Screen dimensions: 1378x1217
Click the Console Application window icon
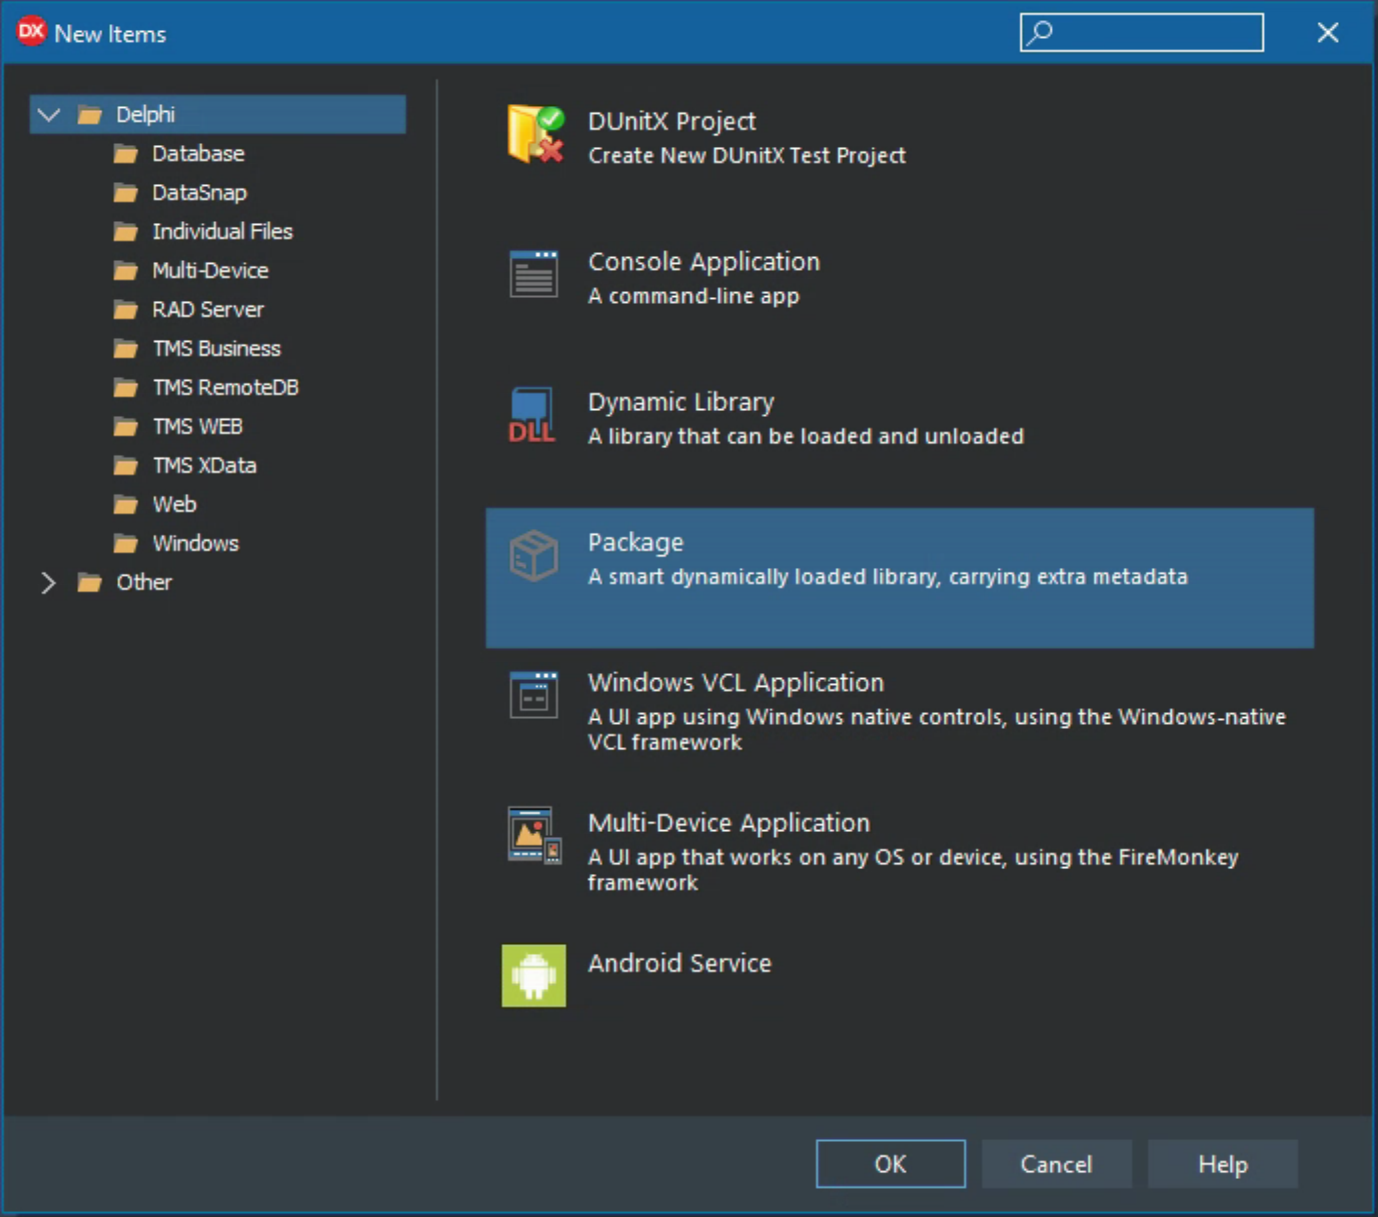point(534,274)
